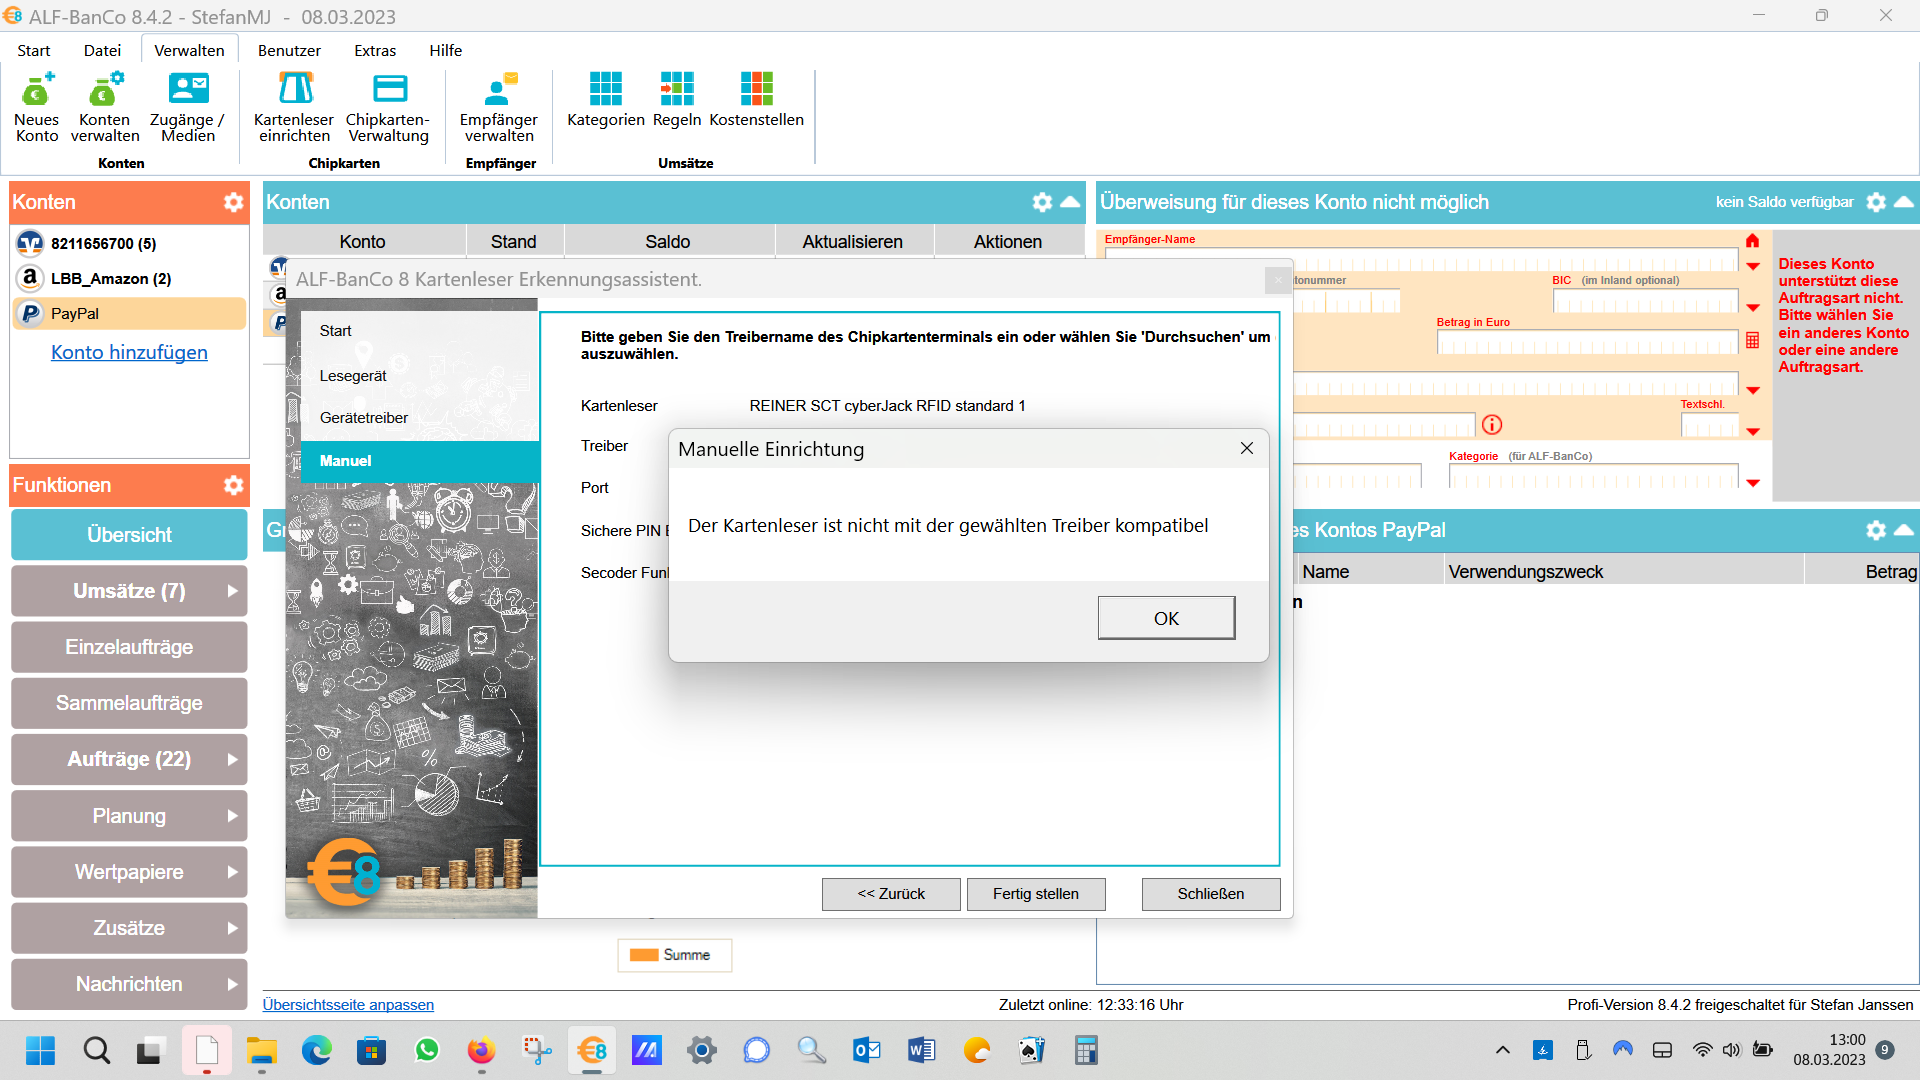
Task: Open settings gear of center Konten panel
Action: coord(1042,202)
